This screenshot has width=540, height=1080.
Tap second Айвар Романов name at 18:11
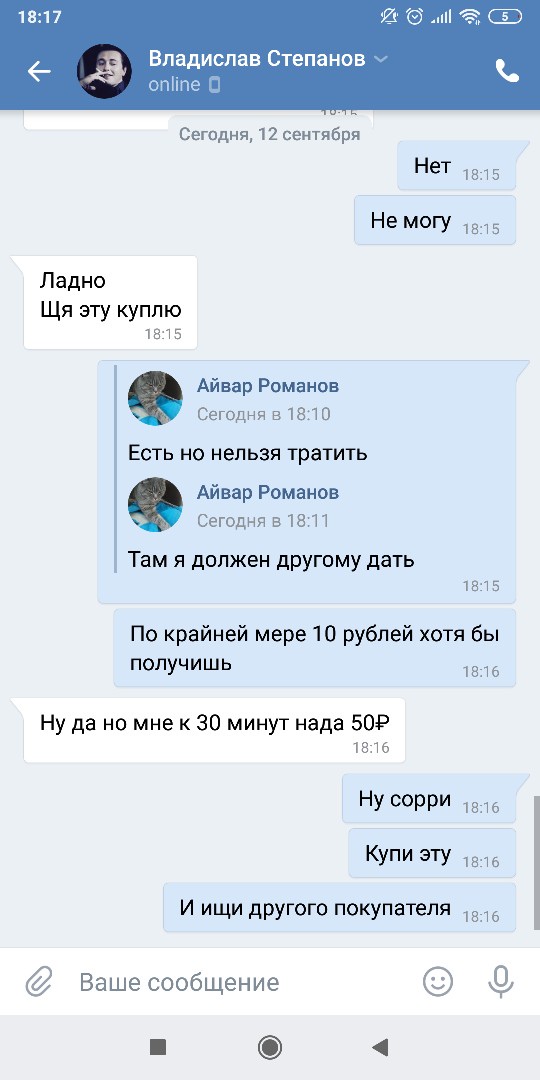pyautogui.click(x=268, y=492)
